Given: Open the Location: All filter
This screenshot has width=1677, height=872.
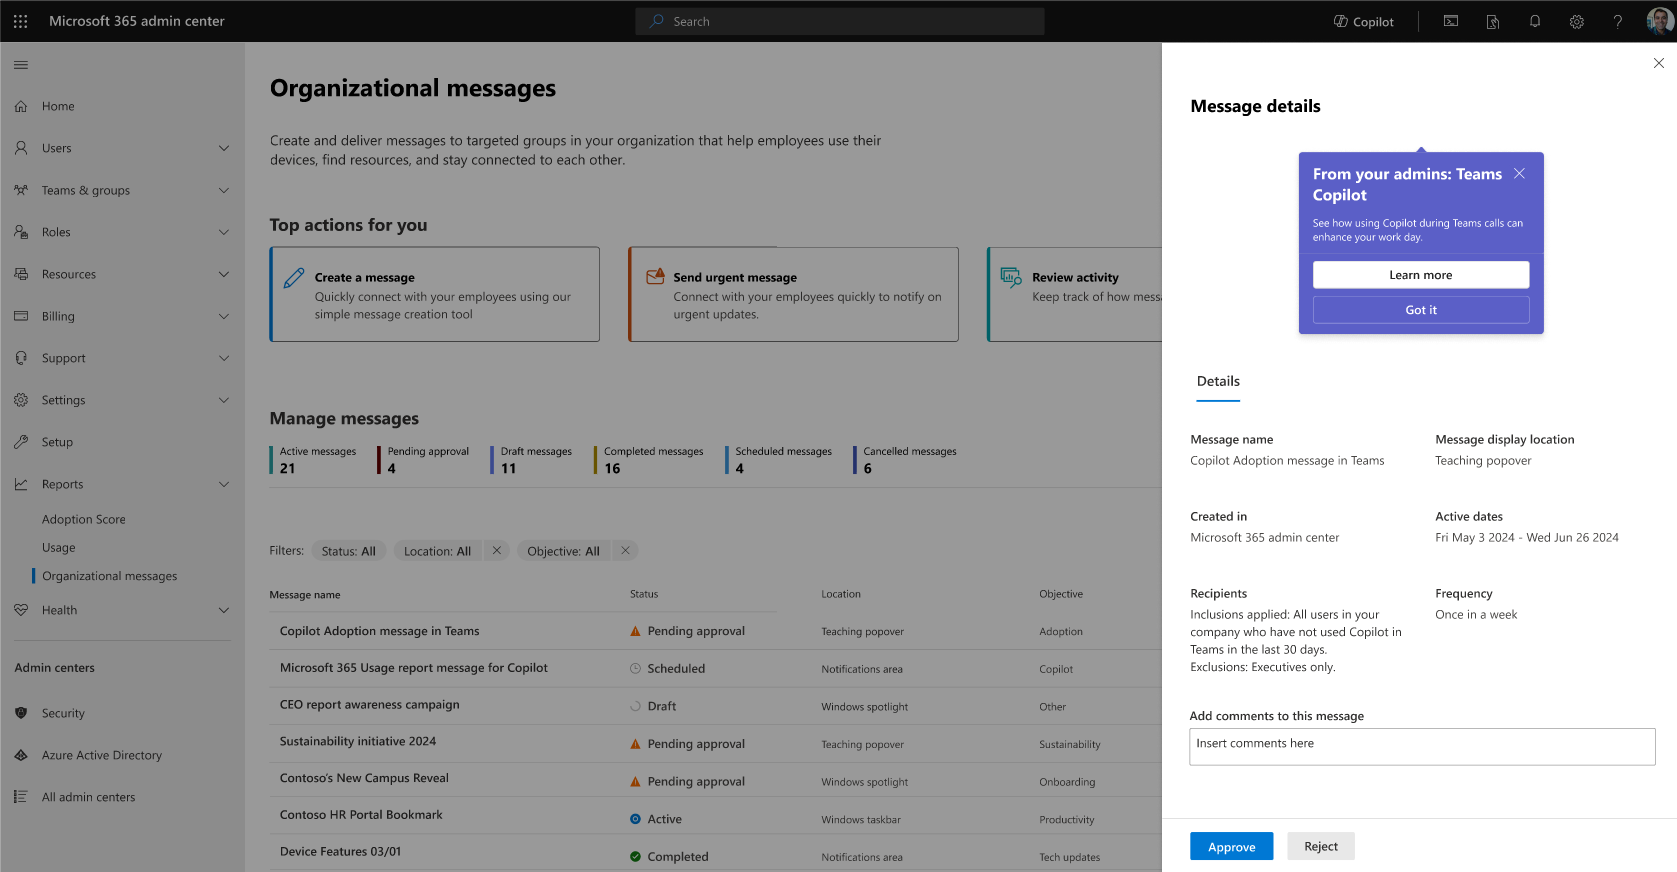Looking at the screenshot, I should (437, 551).
